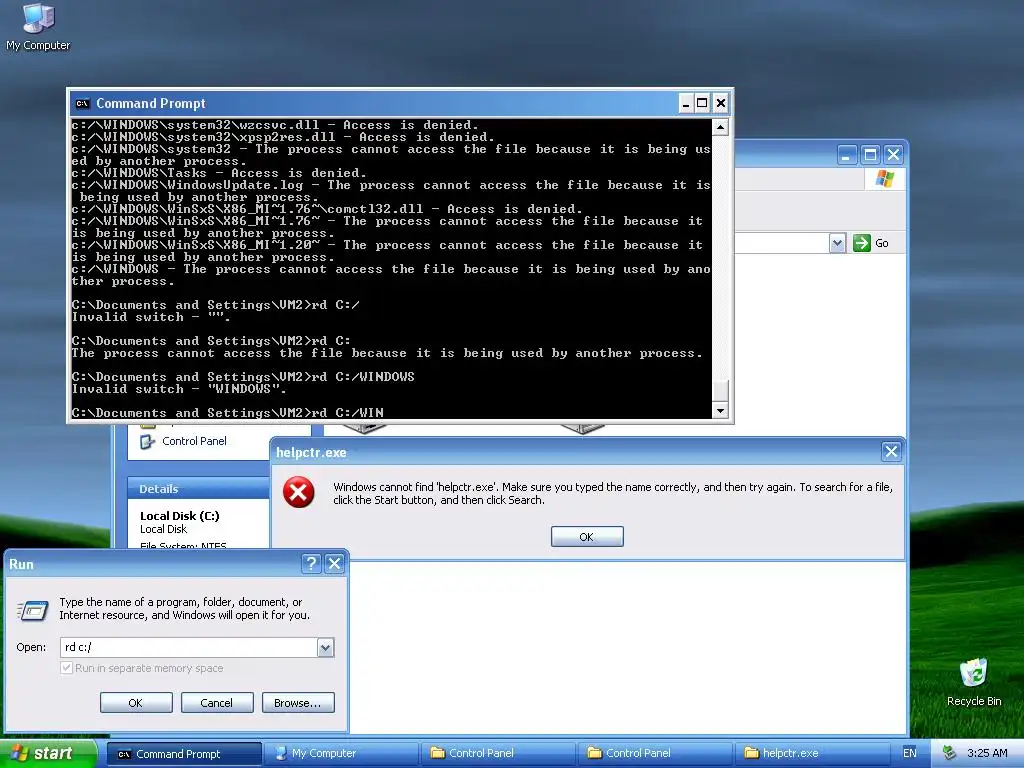The image size is (1024, 768).
Task: Click the Open text field in Run dialog
Action: click(x=189, y=647)
